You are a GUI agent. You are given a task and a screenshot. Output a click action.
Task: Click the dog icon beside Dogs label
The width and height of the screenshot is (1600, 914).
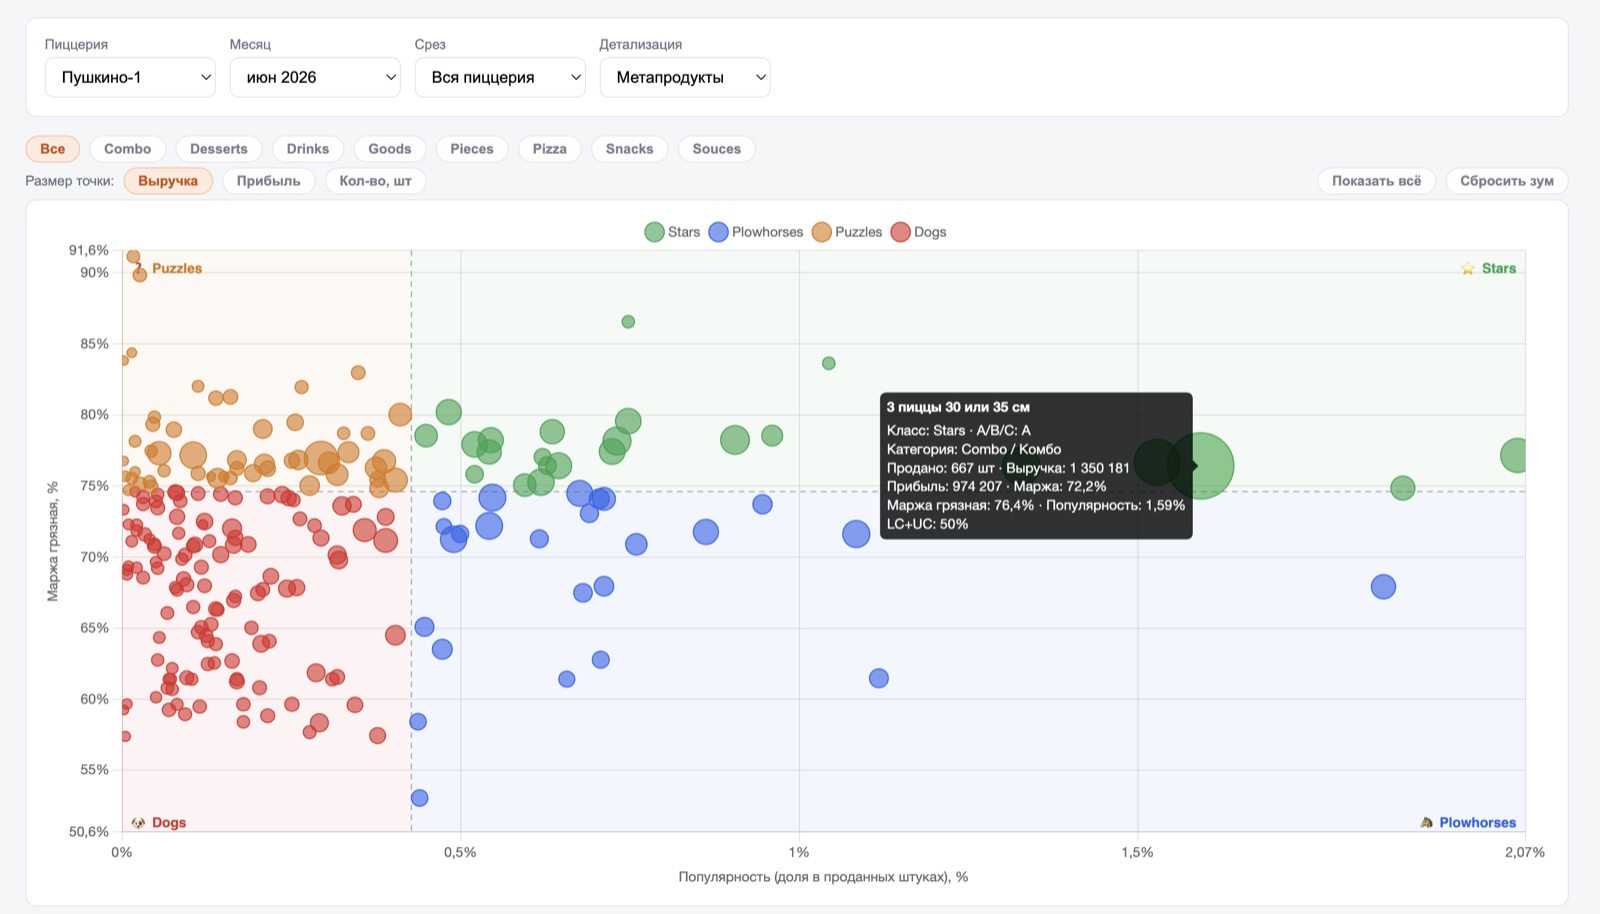click(x=138, y=822)
